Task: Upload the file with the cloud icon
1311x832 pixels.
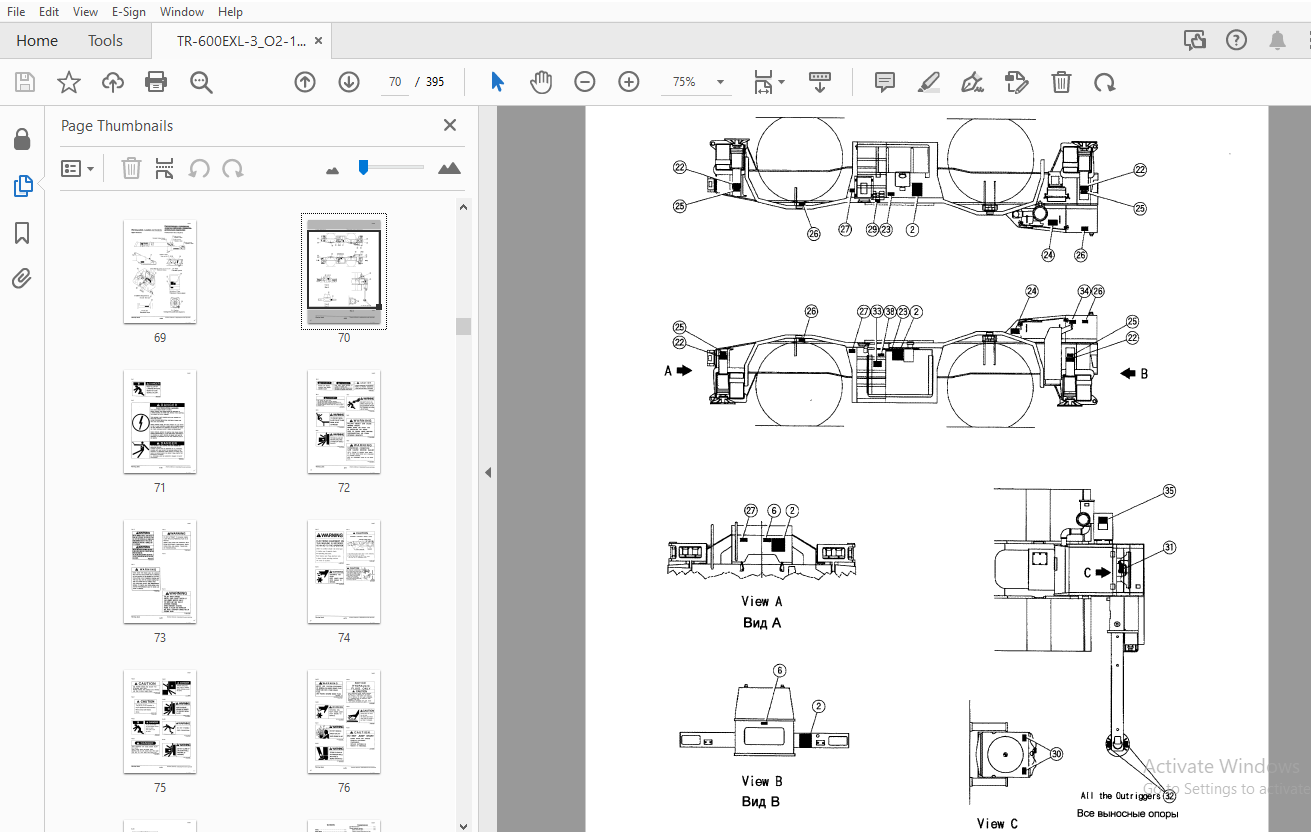Action: coord(113,82)
